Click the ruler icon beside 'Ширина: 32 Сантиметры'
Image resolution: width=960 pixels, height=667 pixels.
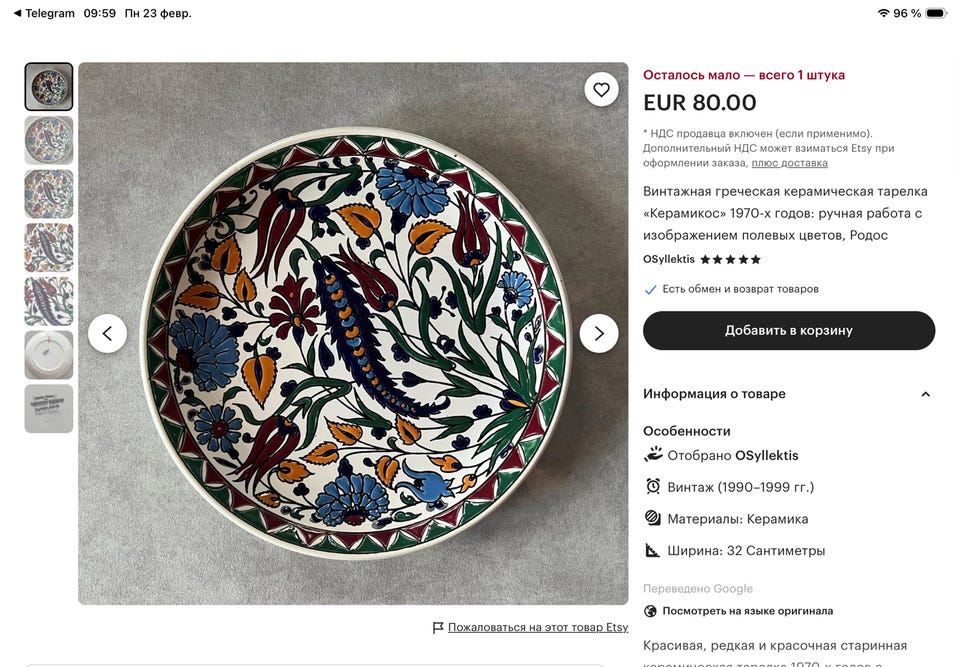click(652, 550)
